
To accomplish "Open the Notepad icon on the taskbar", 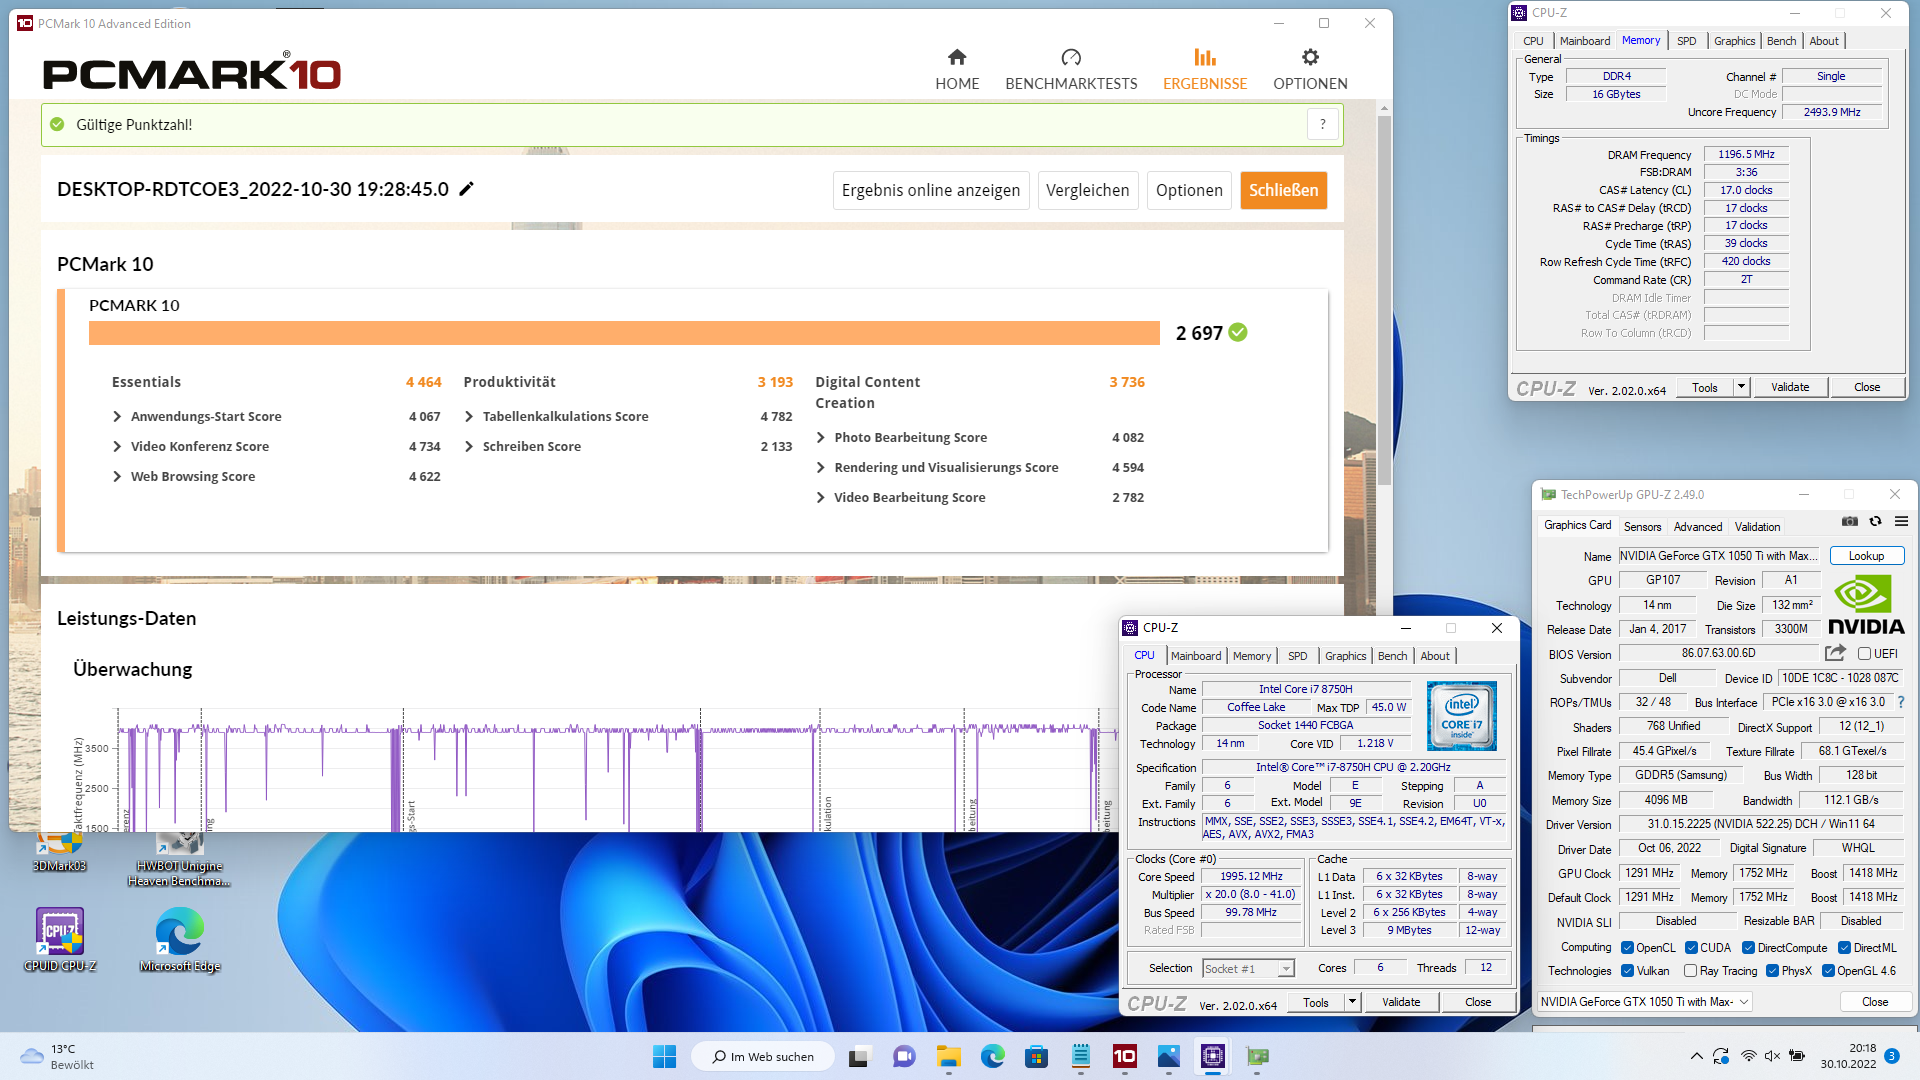I will coord(1080,1056).
